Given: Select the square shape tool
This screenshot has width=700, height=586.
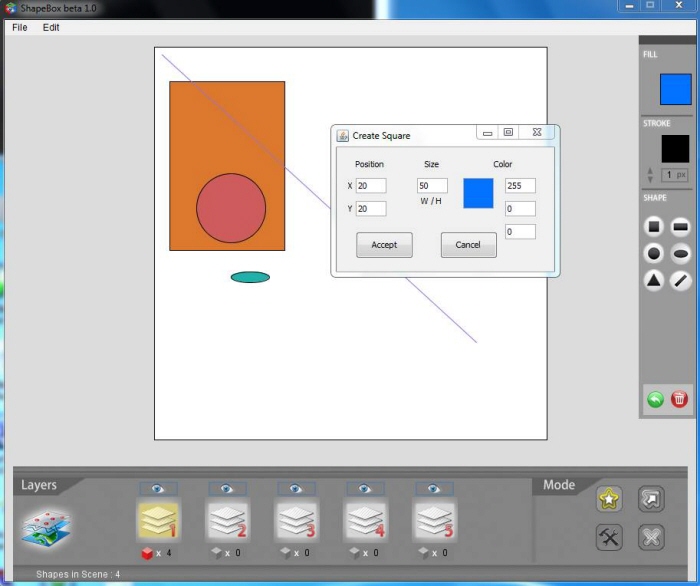Looking at the screenshot, I should point(654,227).
